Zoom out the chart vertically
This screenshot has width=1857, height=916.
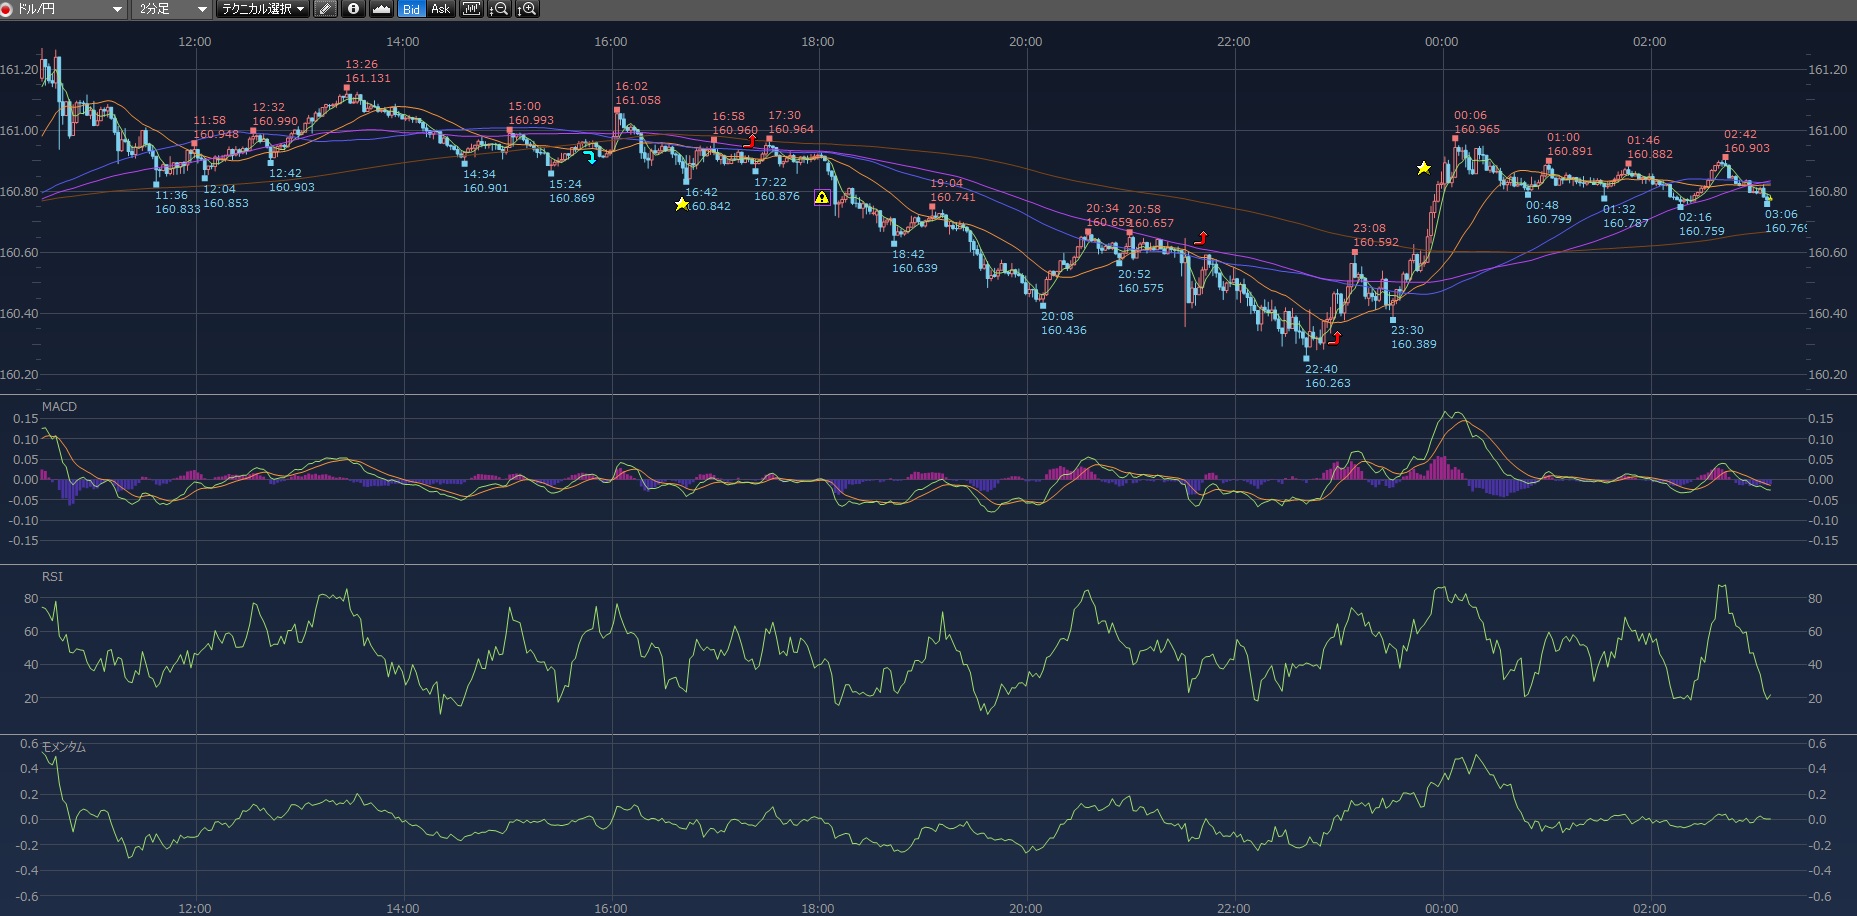click(x=498, y=9)
